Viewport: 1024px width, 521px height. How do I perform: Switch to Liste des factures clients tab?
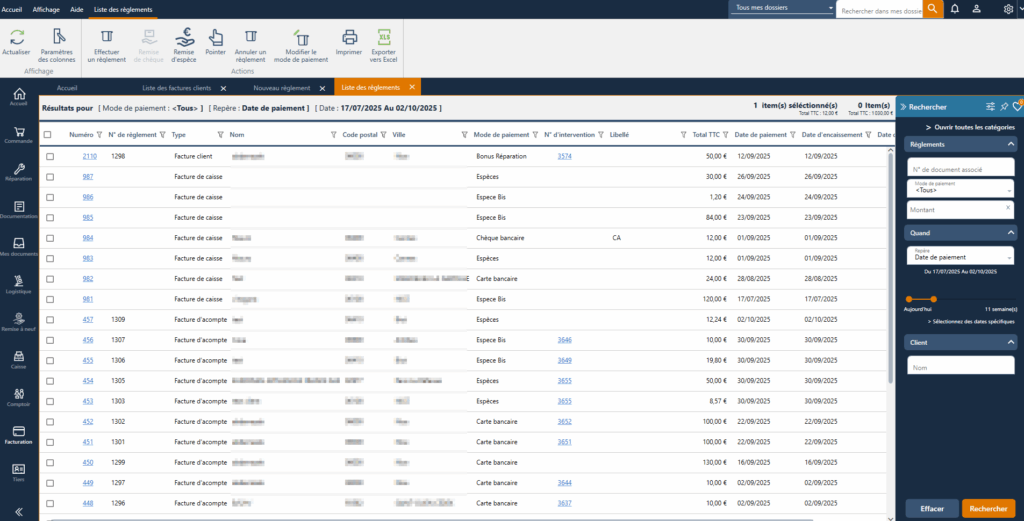[x=176, y=88]
